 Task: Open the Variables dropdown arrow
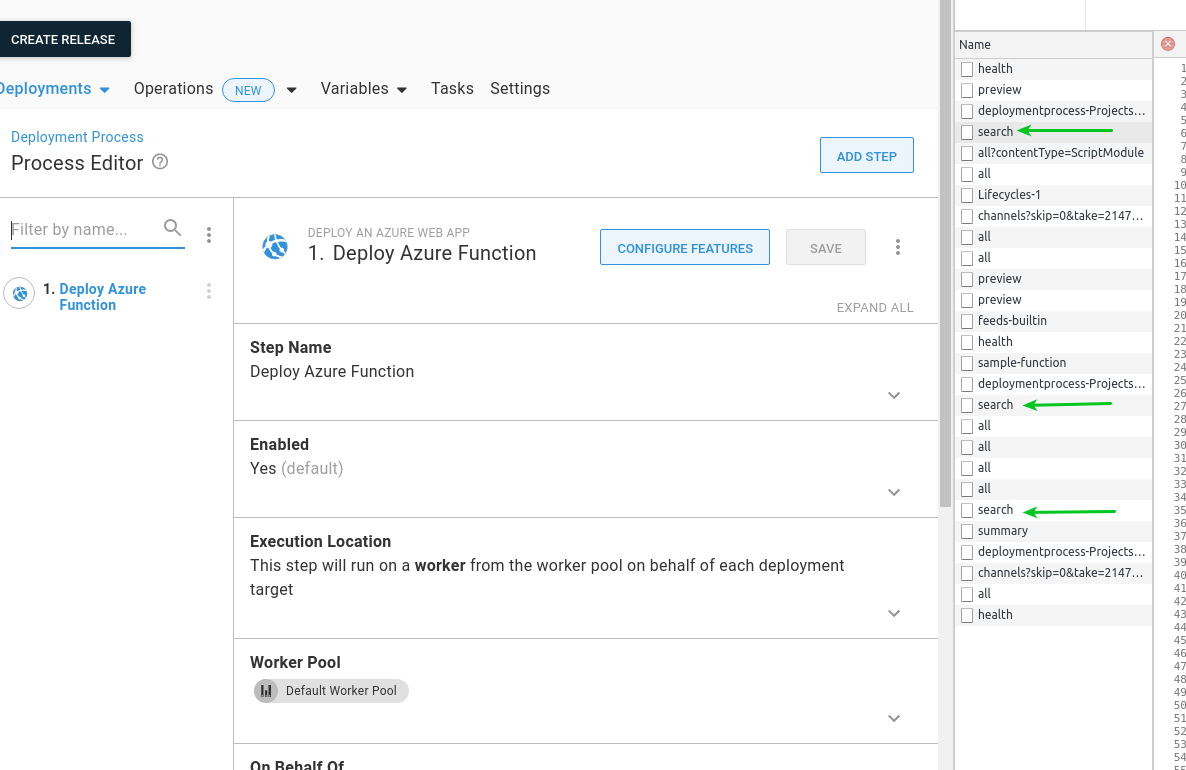click(402, 90)
